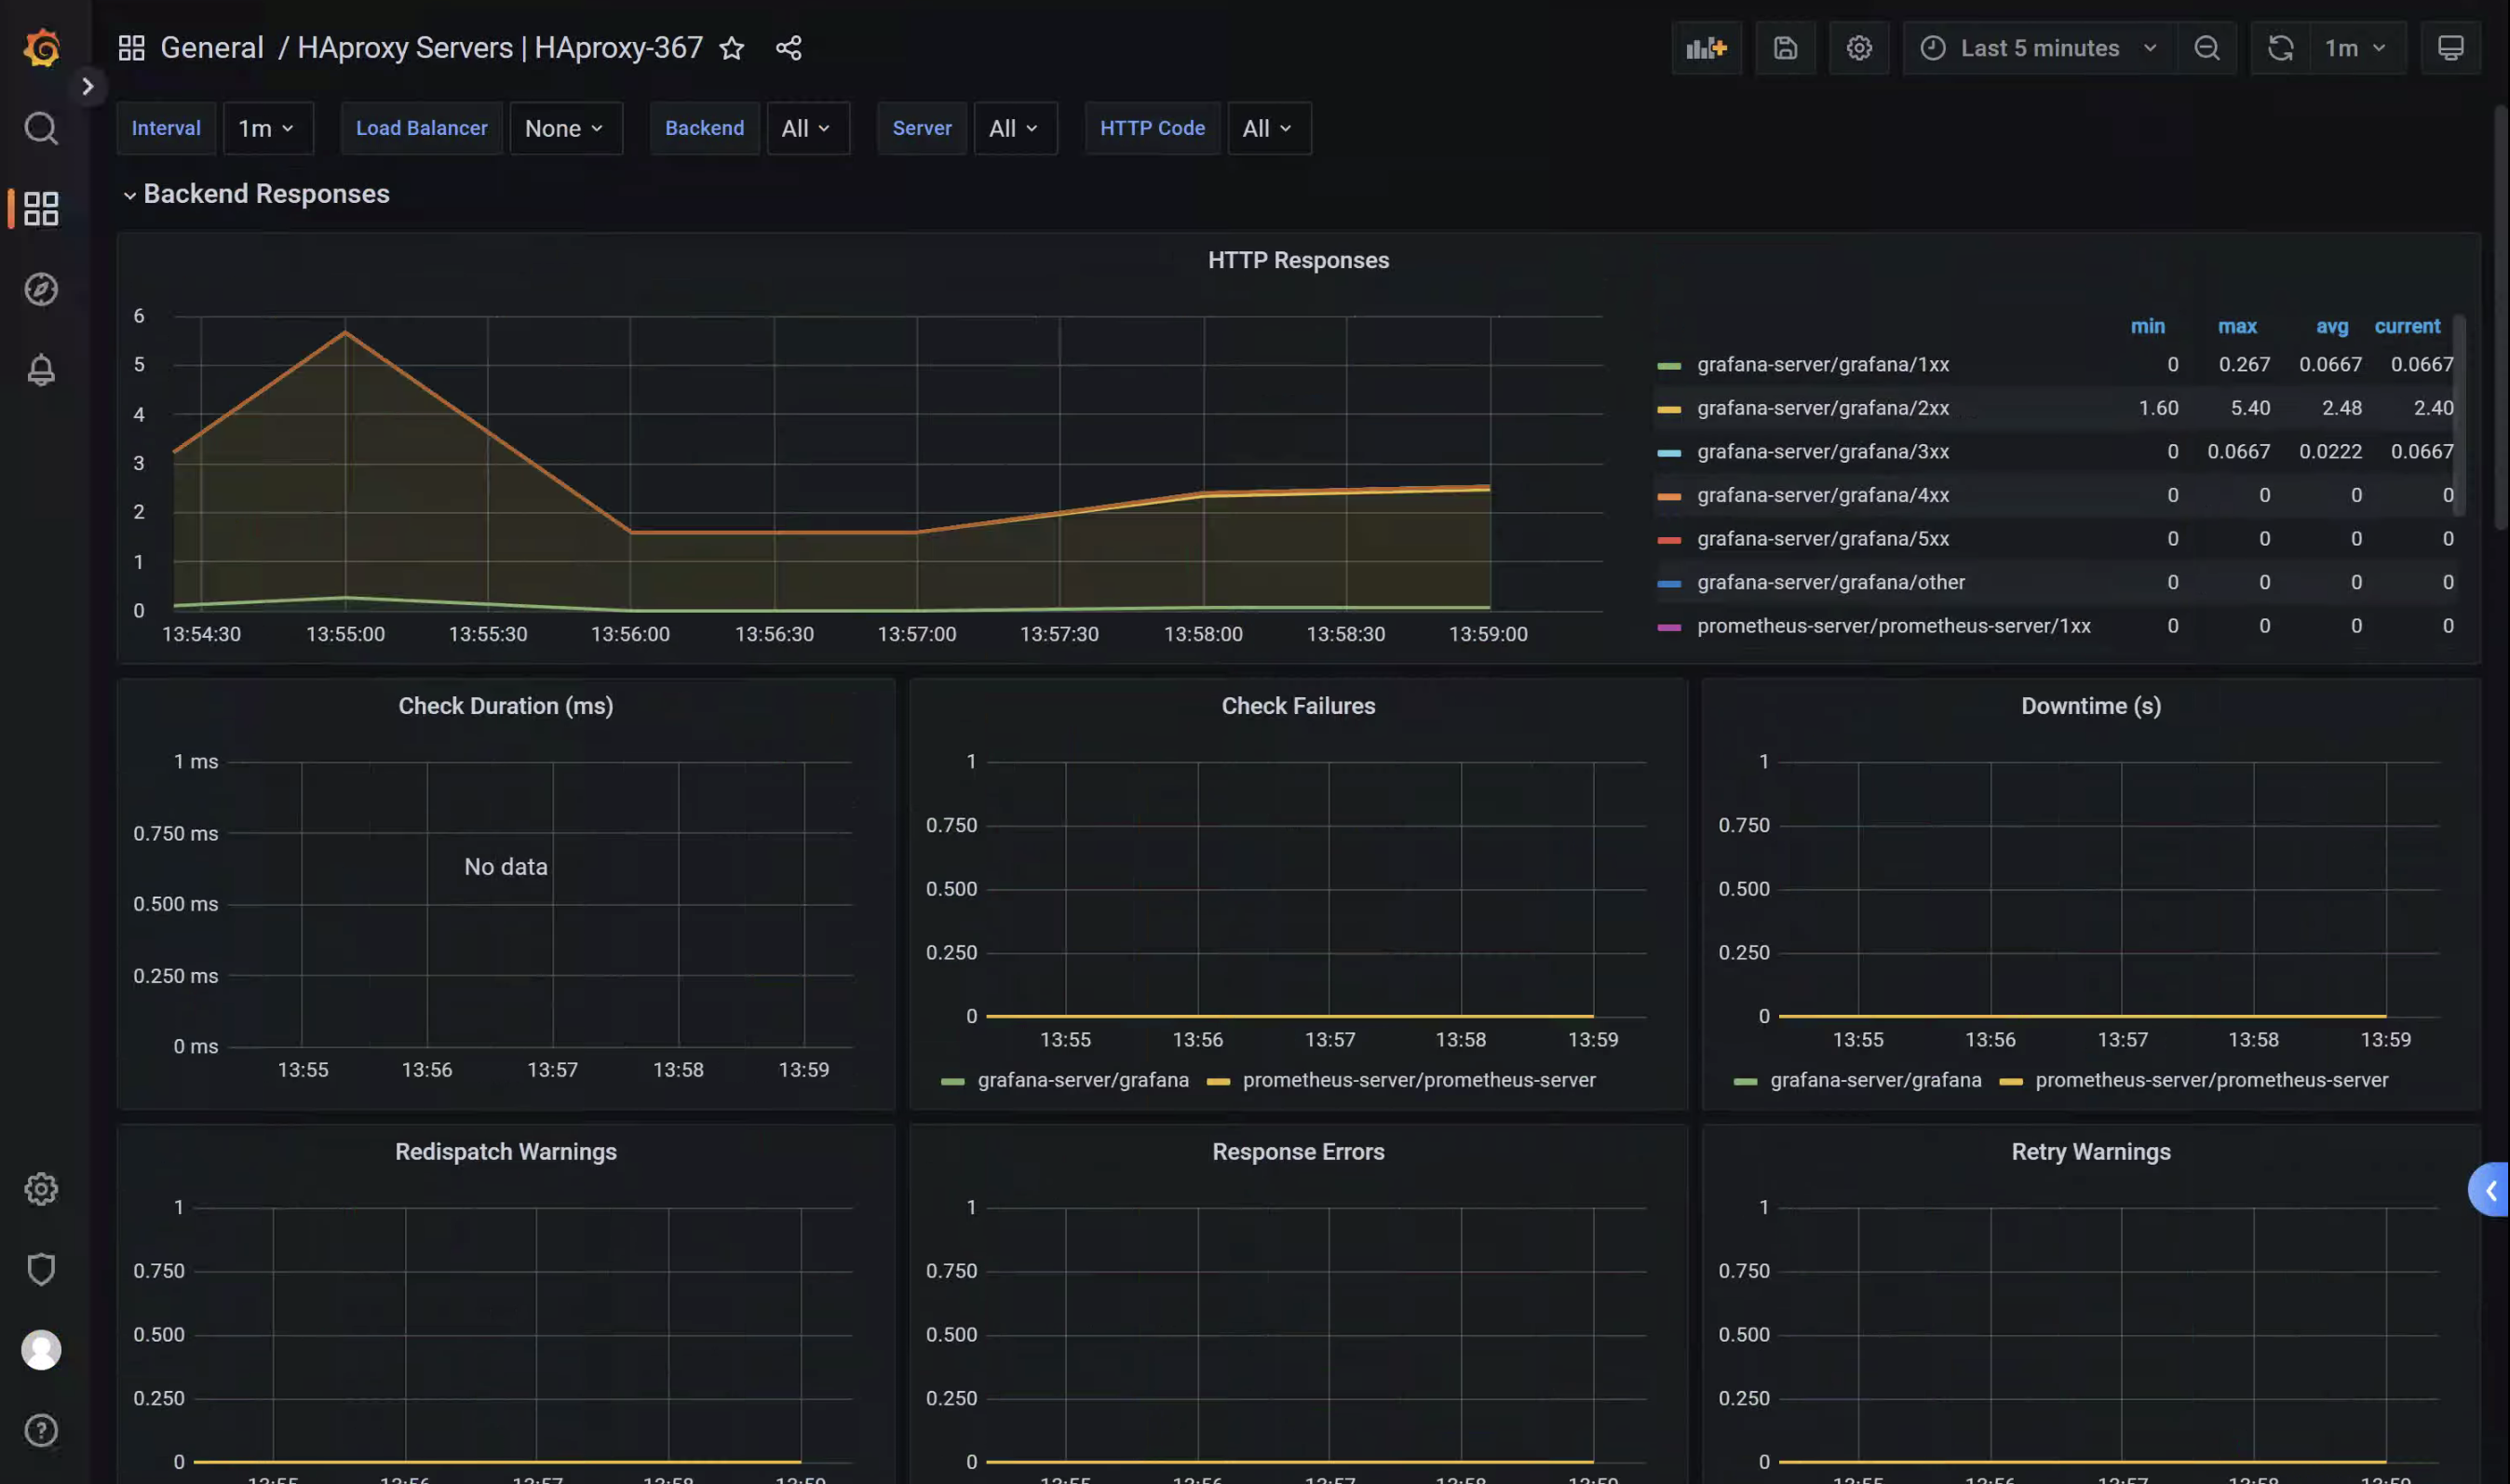
Task: Open Alerting bell icon
Action: 41,369
